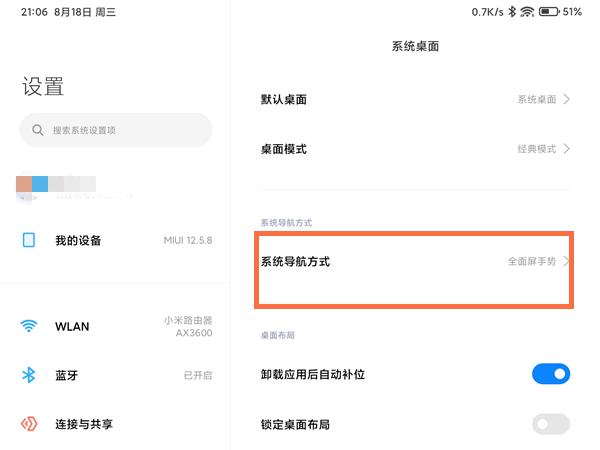The image size is (600, 450).
Task: Expand 默认桌面 chevron arrow
Action: click(567, 100)
